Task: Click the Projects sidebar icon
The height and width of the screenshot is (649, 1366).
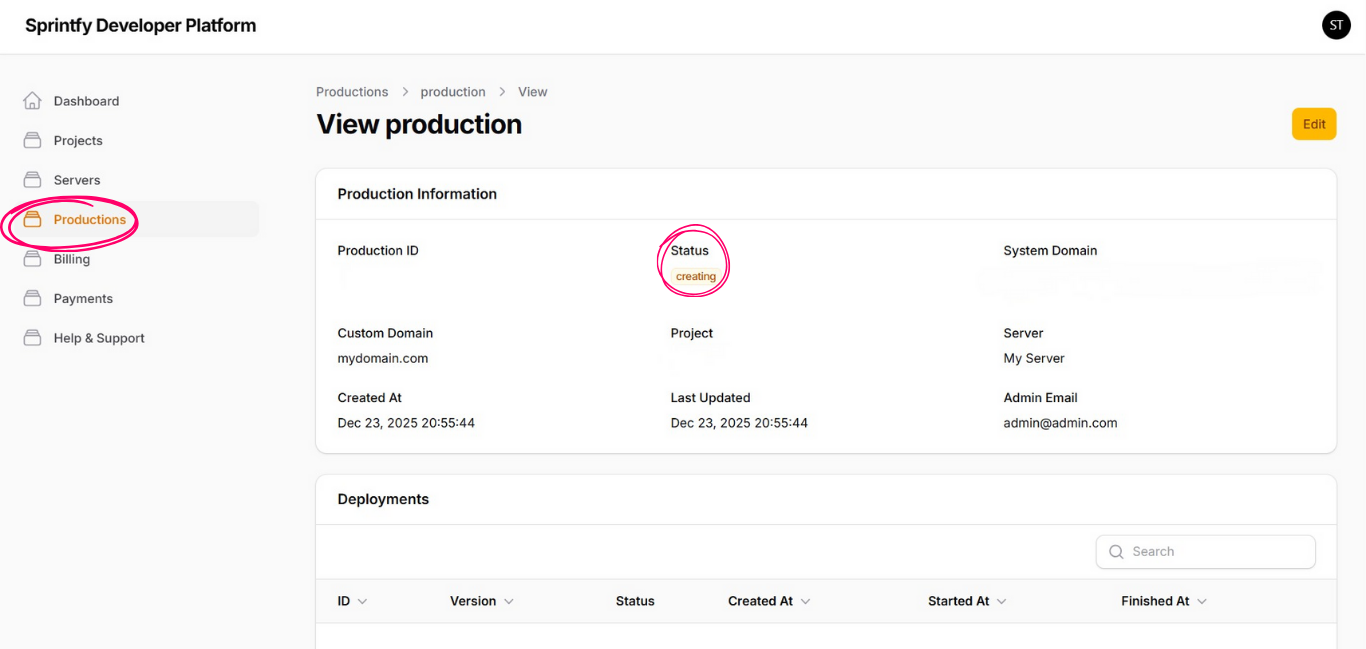Action: point(32,141)
